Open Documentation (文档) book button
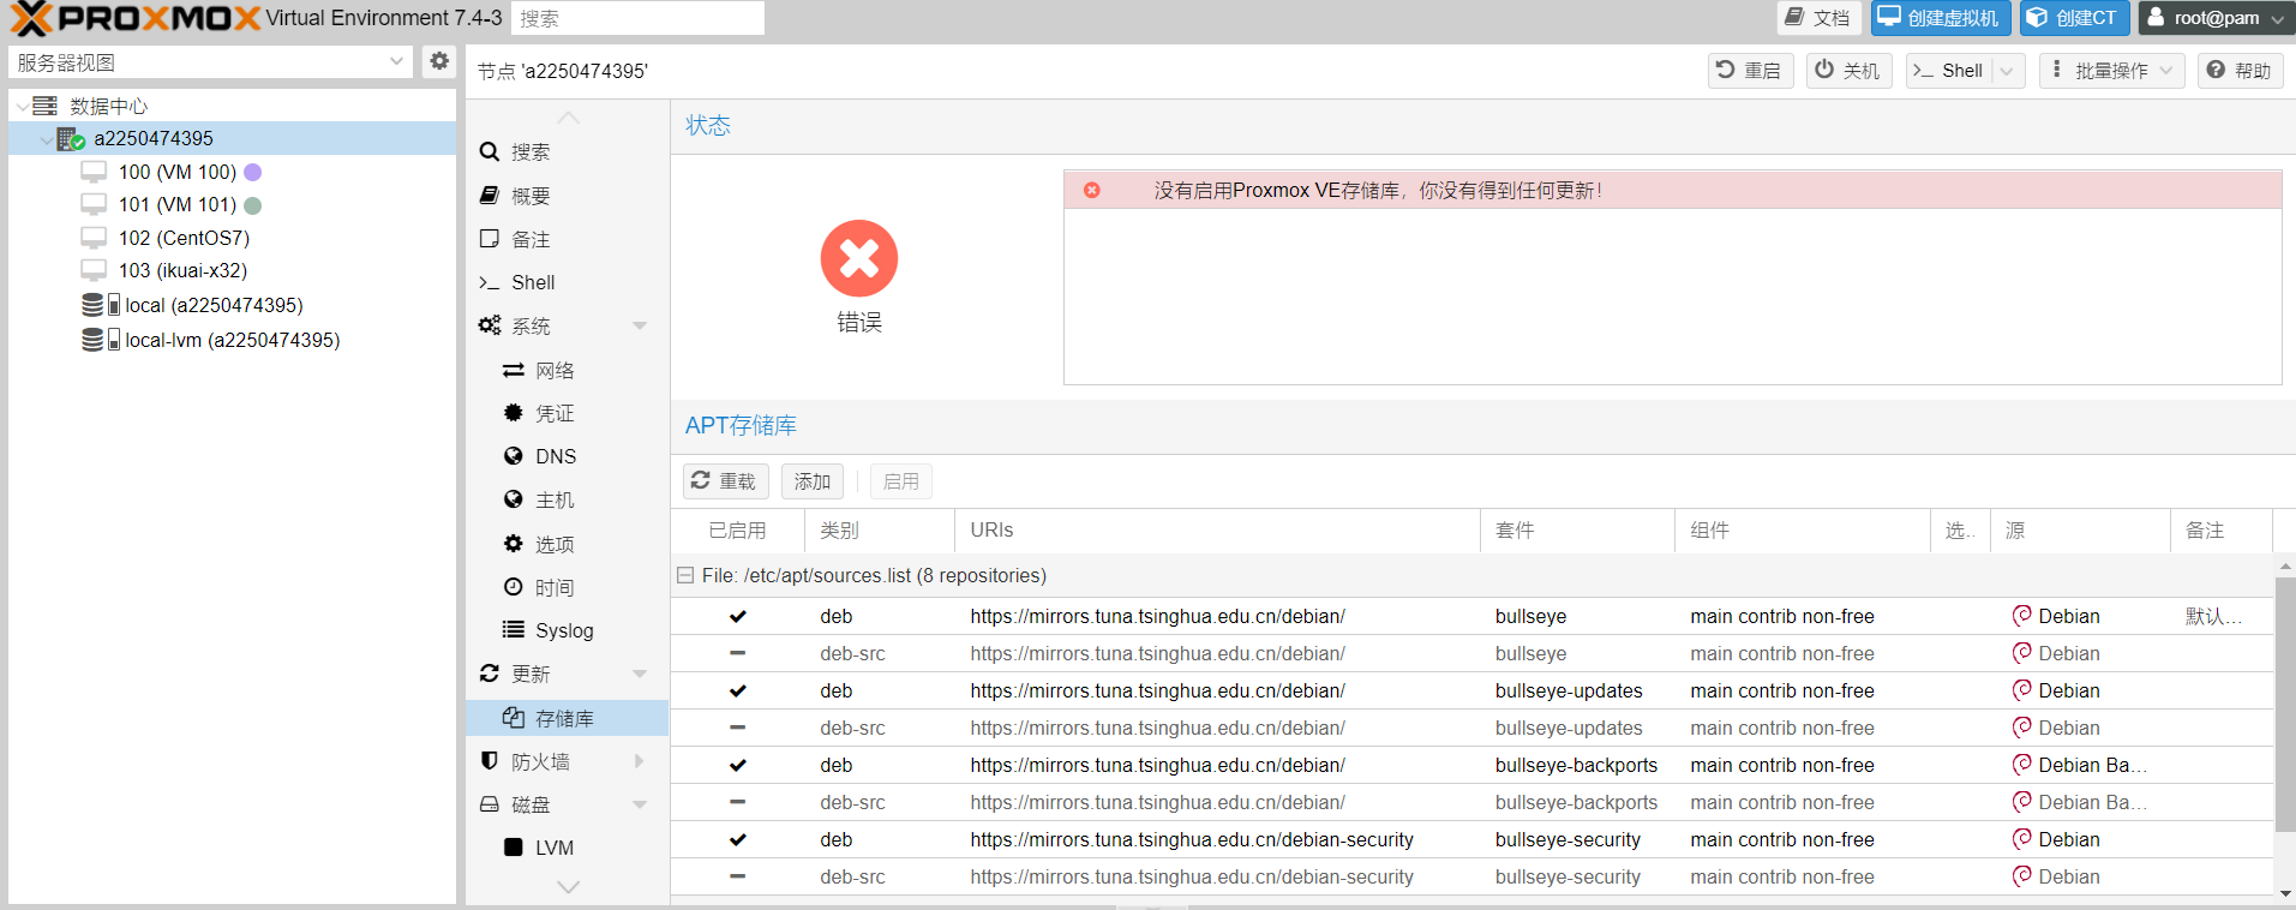Screen dimensions: 2296x910 (1817, 18)
